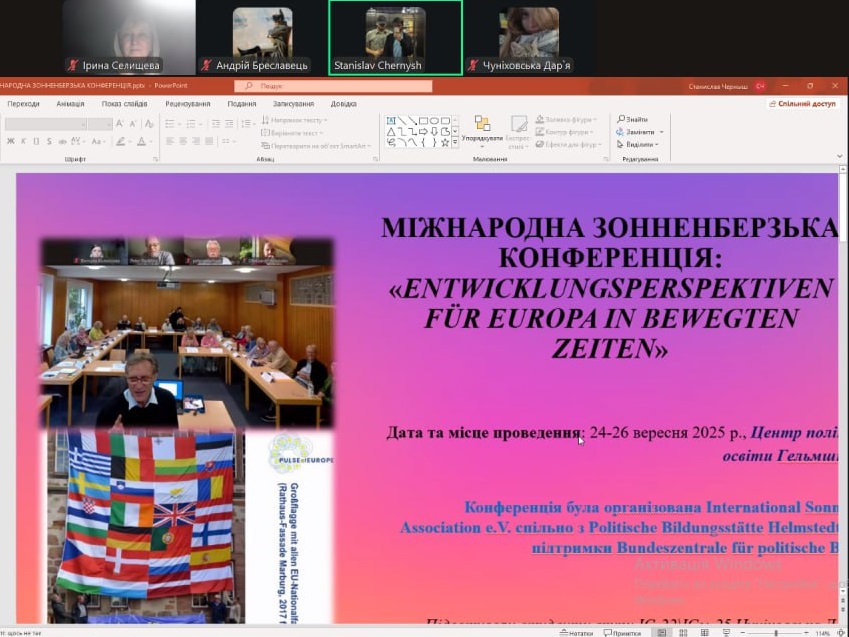Select Stanislav Chernysh participant video tile
This screenshot has width=849, height=637.
pos(395,37)
